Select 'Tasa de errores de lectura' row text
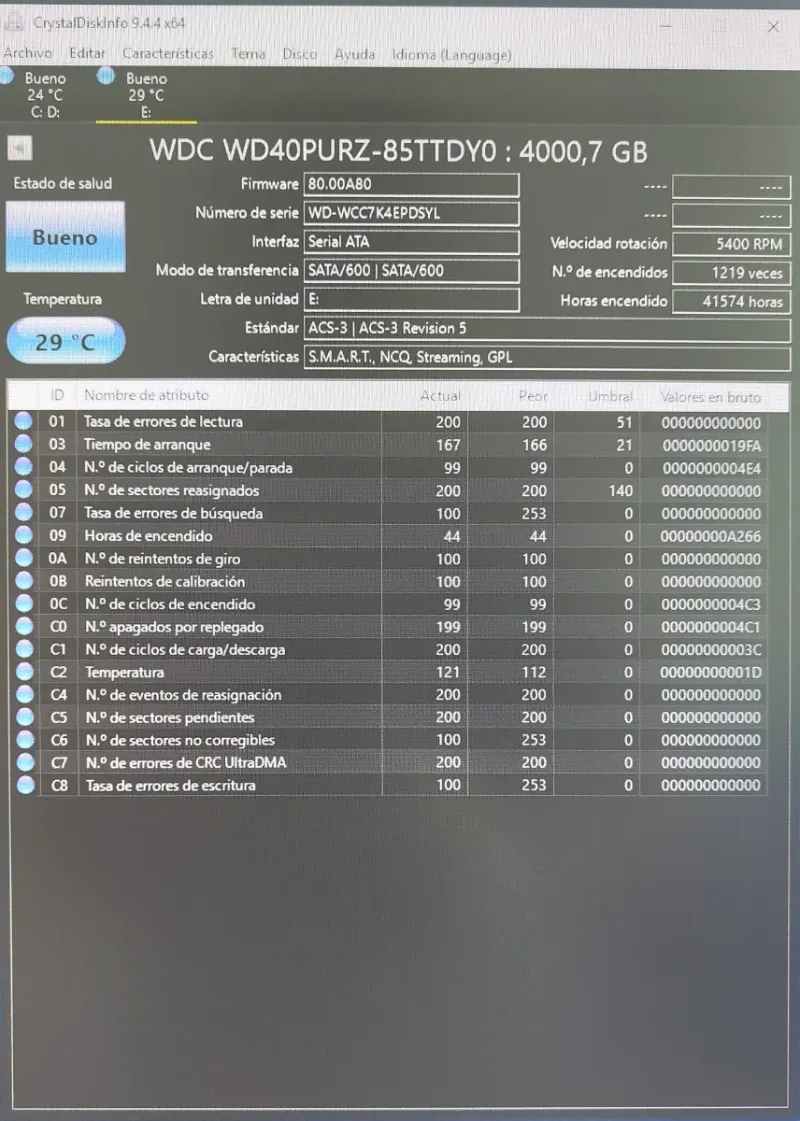Screen dimensions: 800x1121 tap(163, 422)
